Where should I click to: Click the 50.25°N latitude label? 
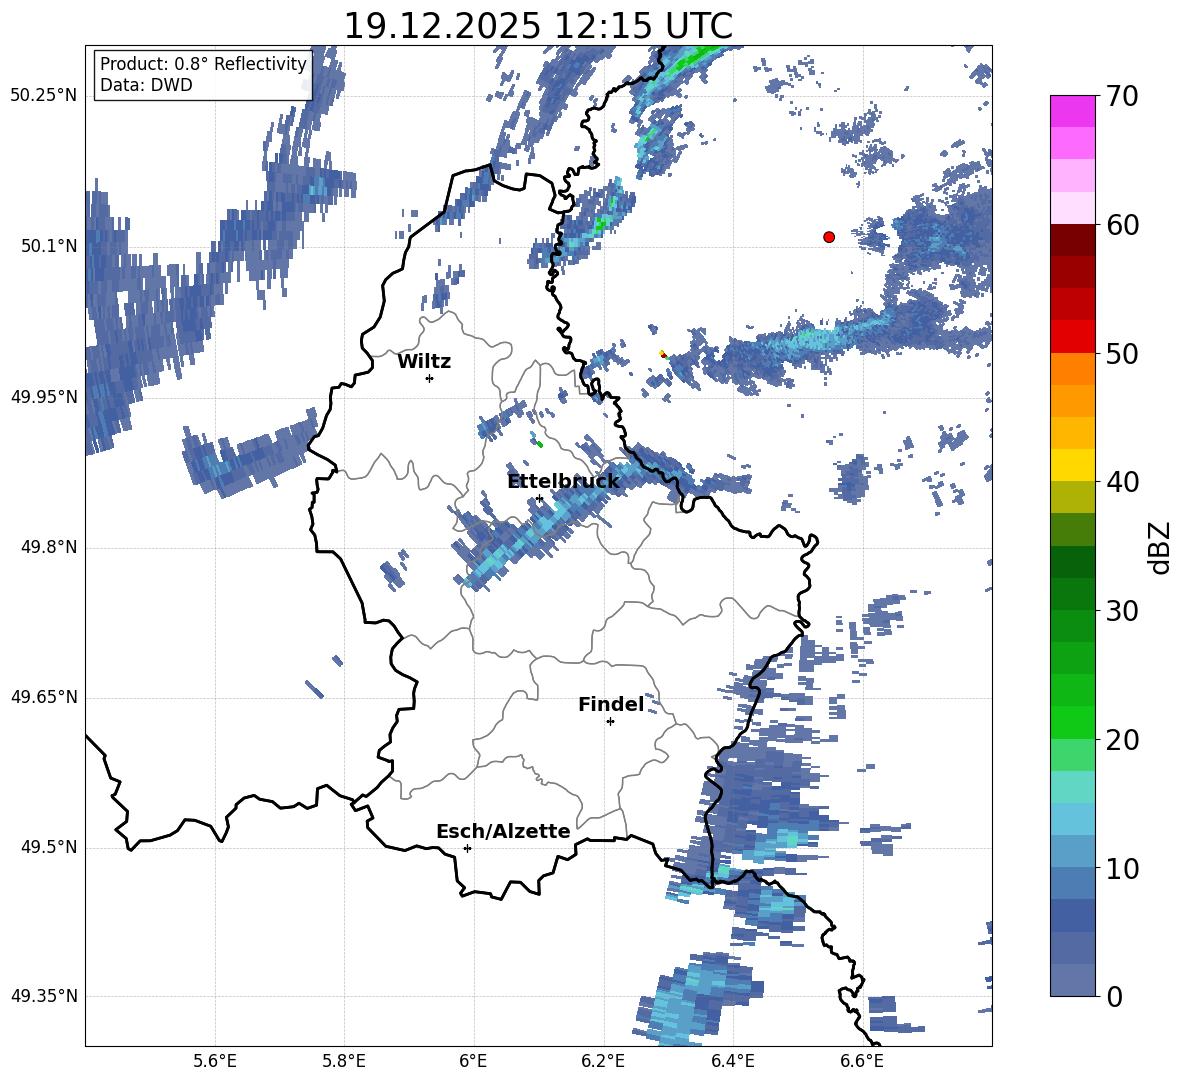click(x=44, y=96)
